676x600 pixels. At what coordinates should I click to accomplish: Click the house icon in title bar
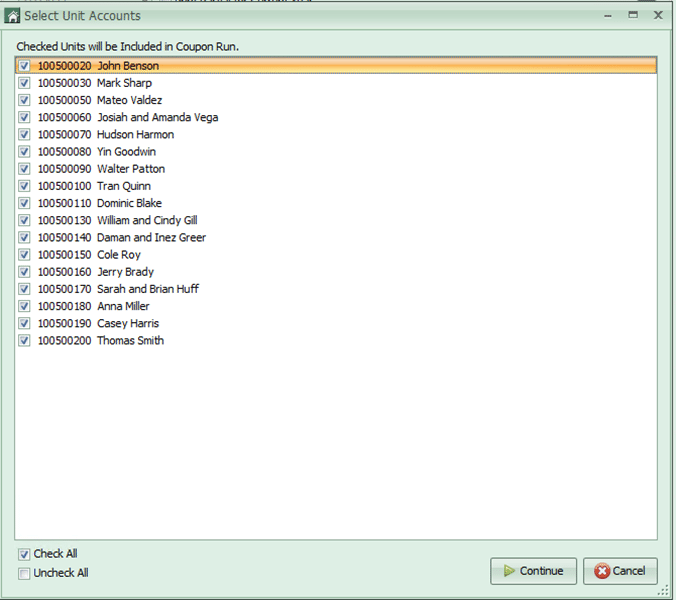[12, 16]
